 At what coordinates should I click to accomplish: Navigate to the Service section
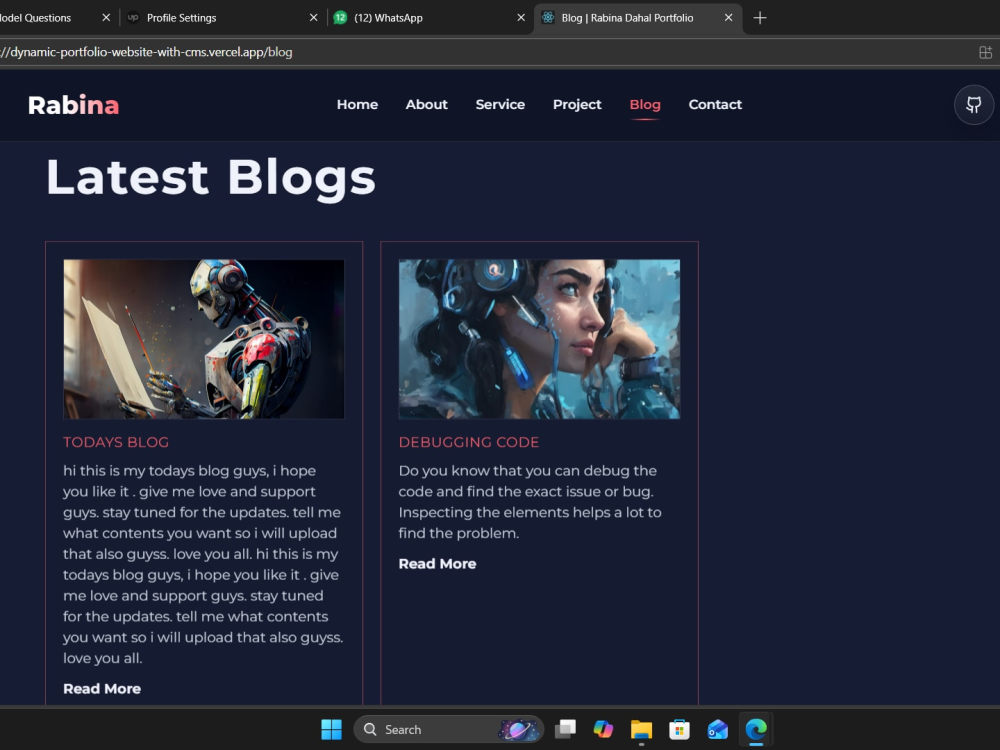(500, 105)
